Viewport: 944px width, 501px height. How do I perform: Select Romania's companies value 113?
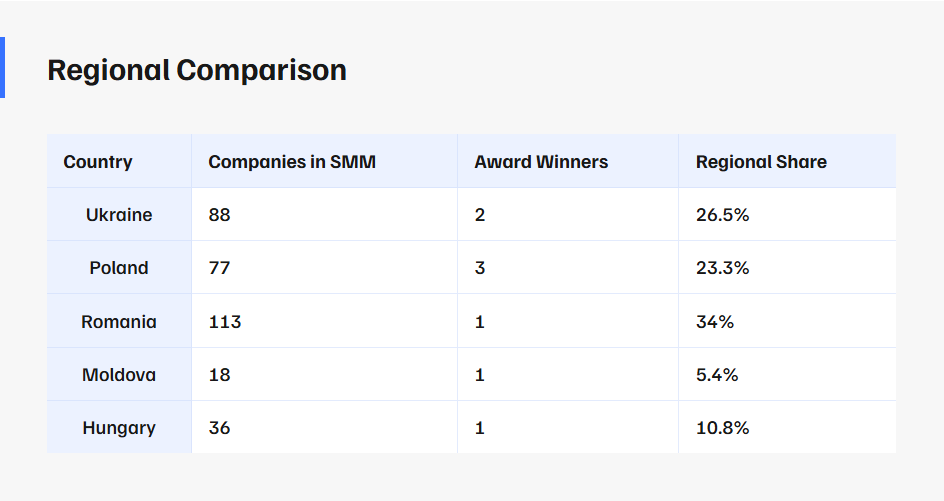pos(225,322)
